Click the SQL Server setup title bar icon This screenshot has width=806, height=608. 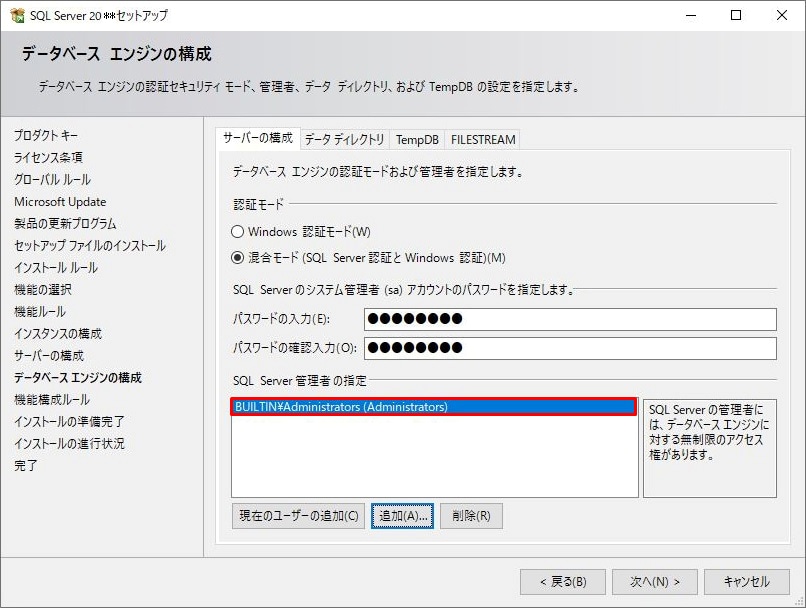(17, 15)
